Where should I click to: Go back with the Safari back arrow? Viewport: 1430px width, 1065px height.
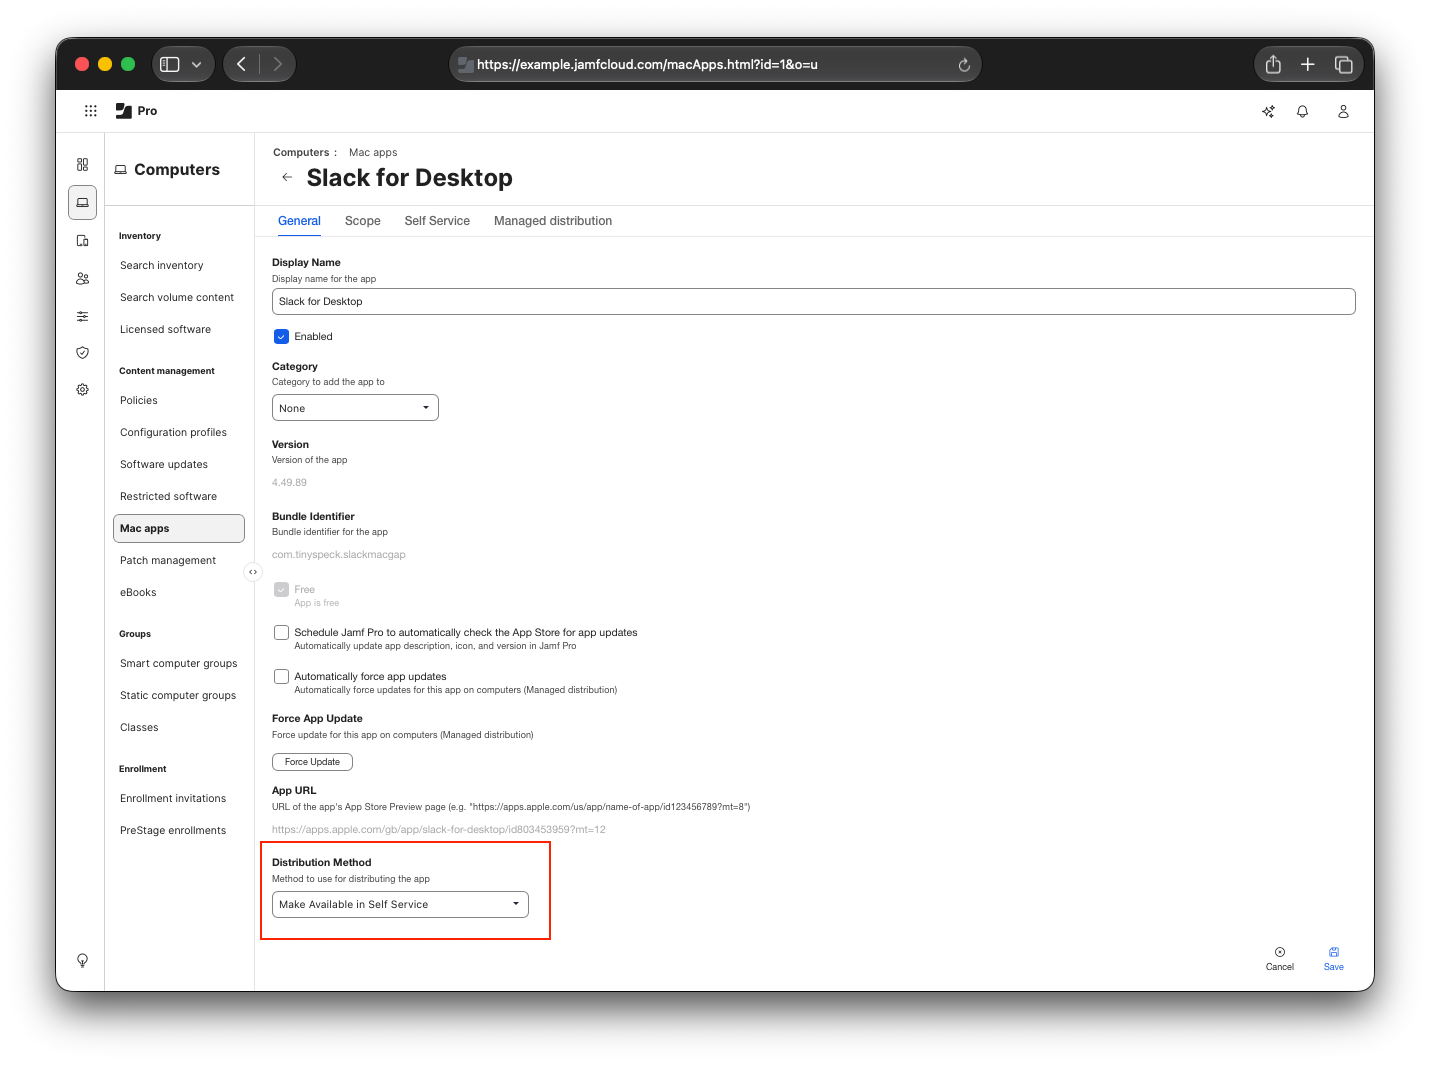pyautogui.click(x=241, y=64)
